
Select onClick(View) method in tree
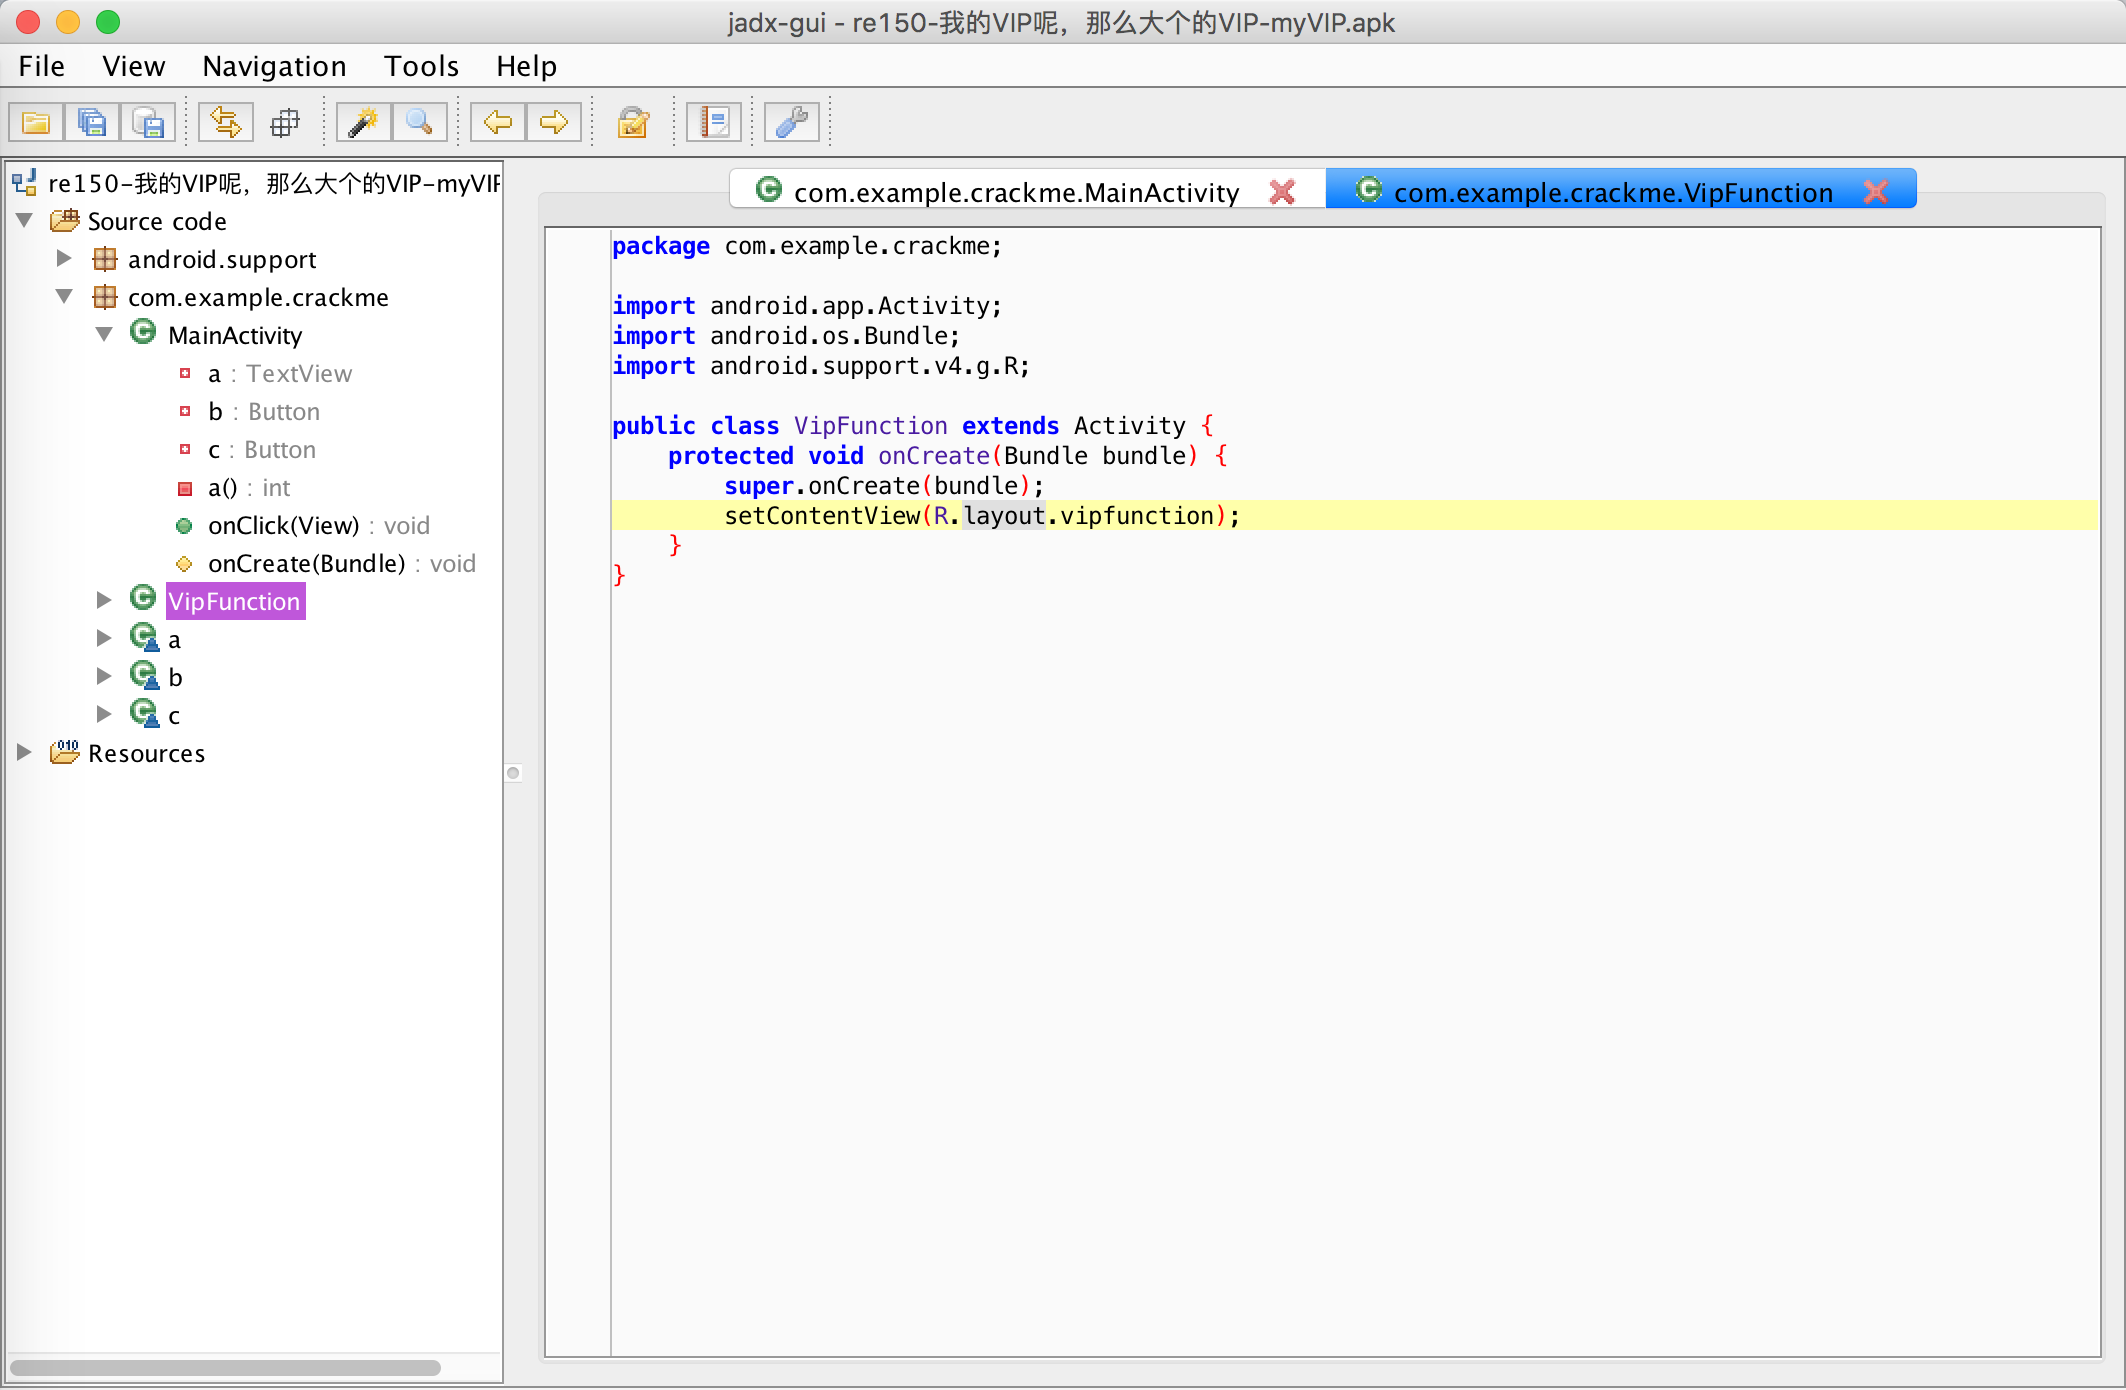tap(283, 526)
